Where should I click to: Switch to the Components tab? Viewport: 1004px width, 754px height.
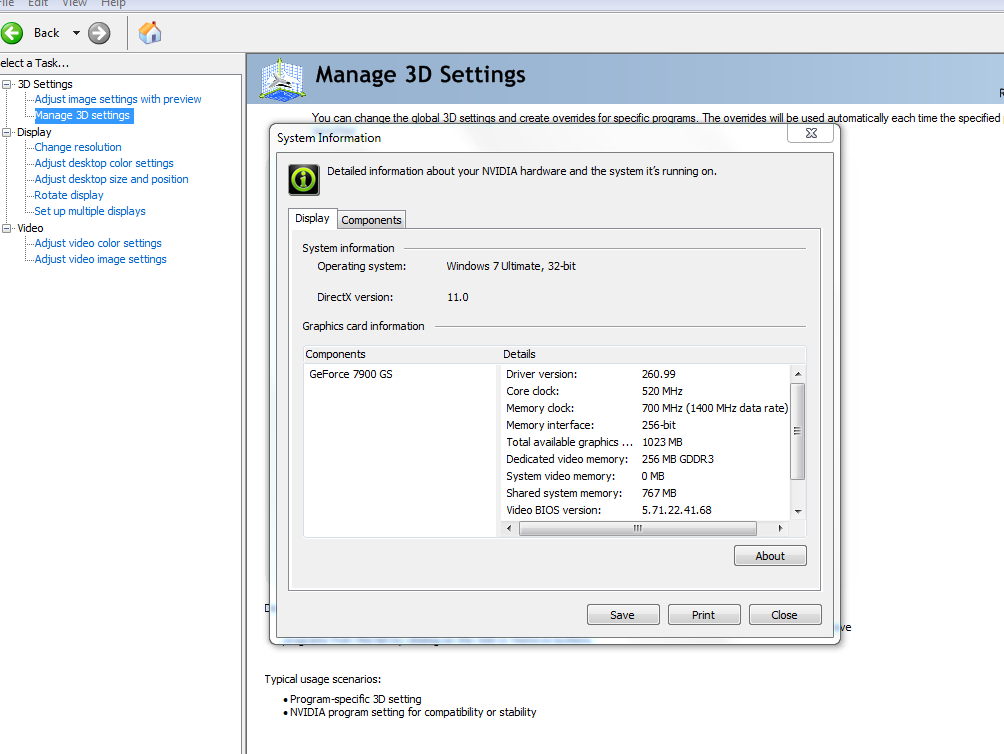(x=371, y=220)
